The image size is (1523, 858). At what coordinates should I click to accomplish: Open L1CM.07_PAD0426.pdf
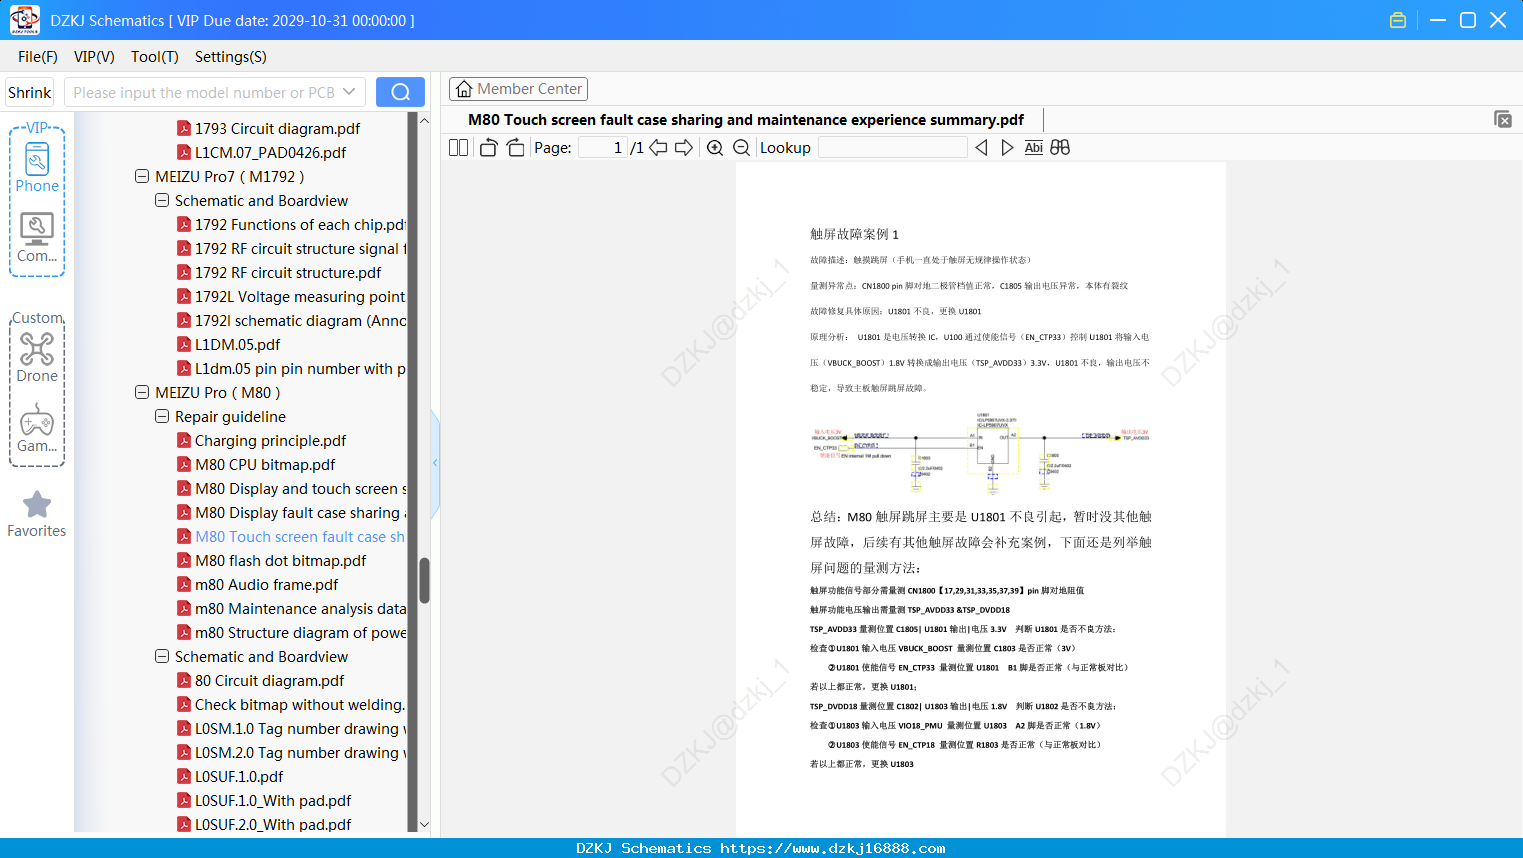pyautogui.click(x=270, y=152)
